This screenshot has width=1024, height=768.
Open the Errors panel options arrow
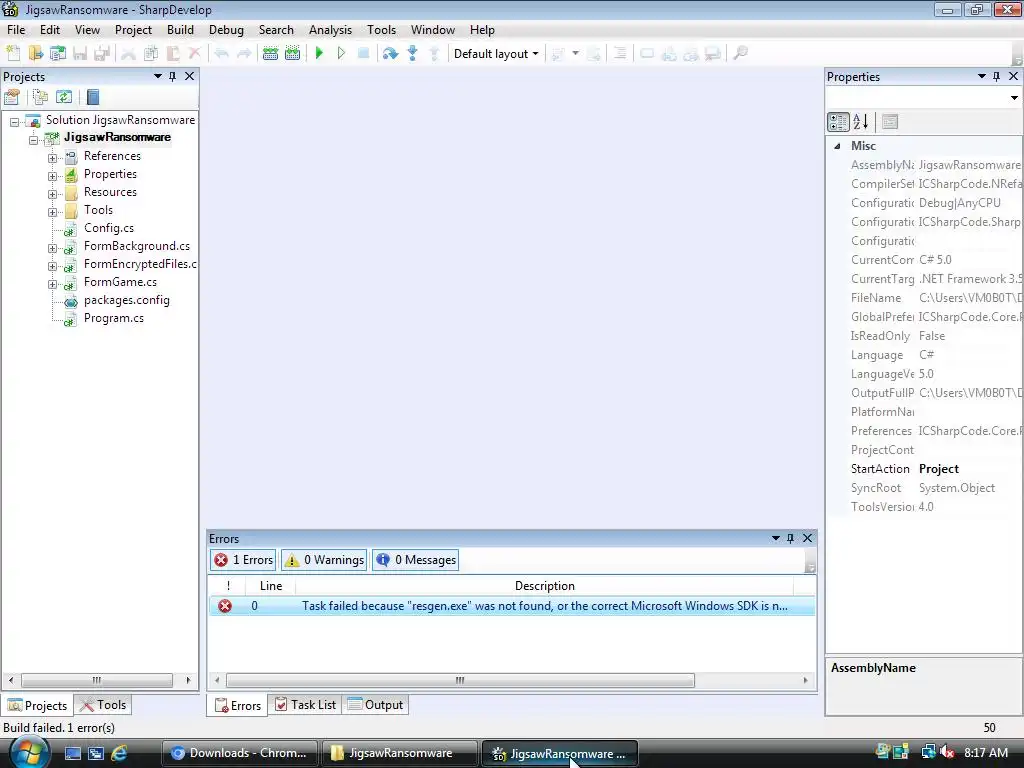(775, 538)
